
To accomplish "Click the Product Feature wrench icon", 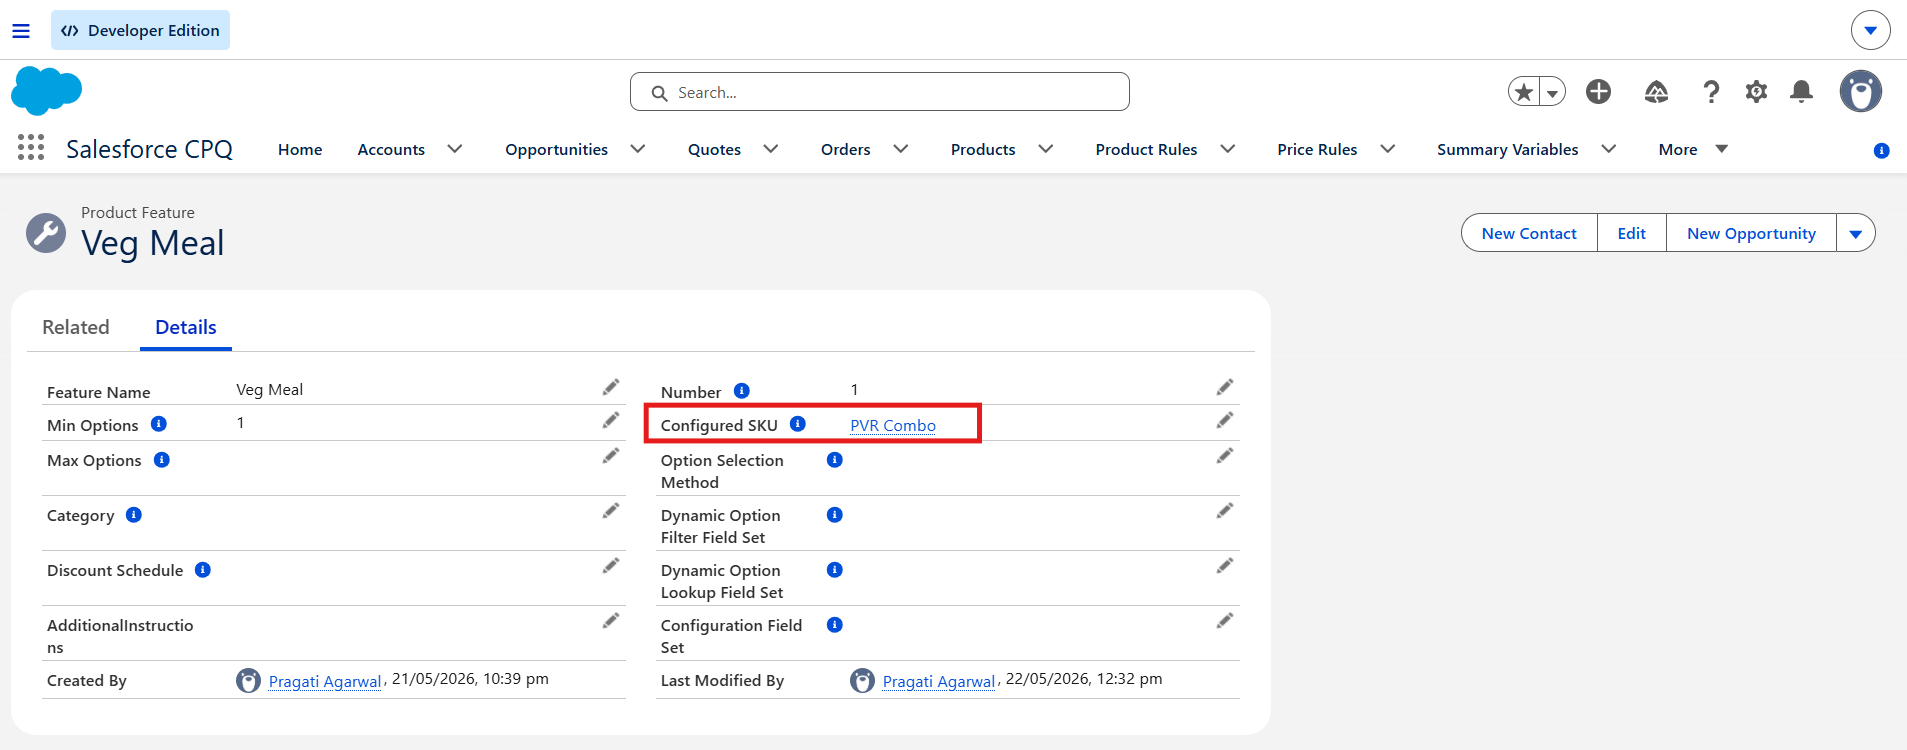I will point(46,233).
